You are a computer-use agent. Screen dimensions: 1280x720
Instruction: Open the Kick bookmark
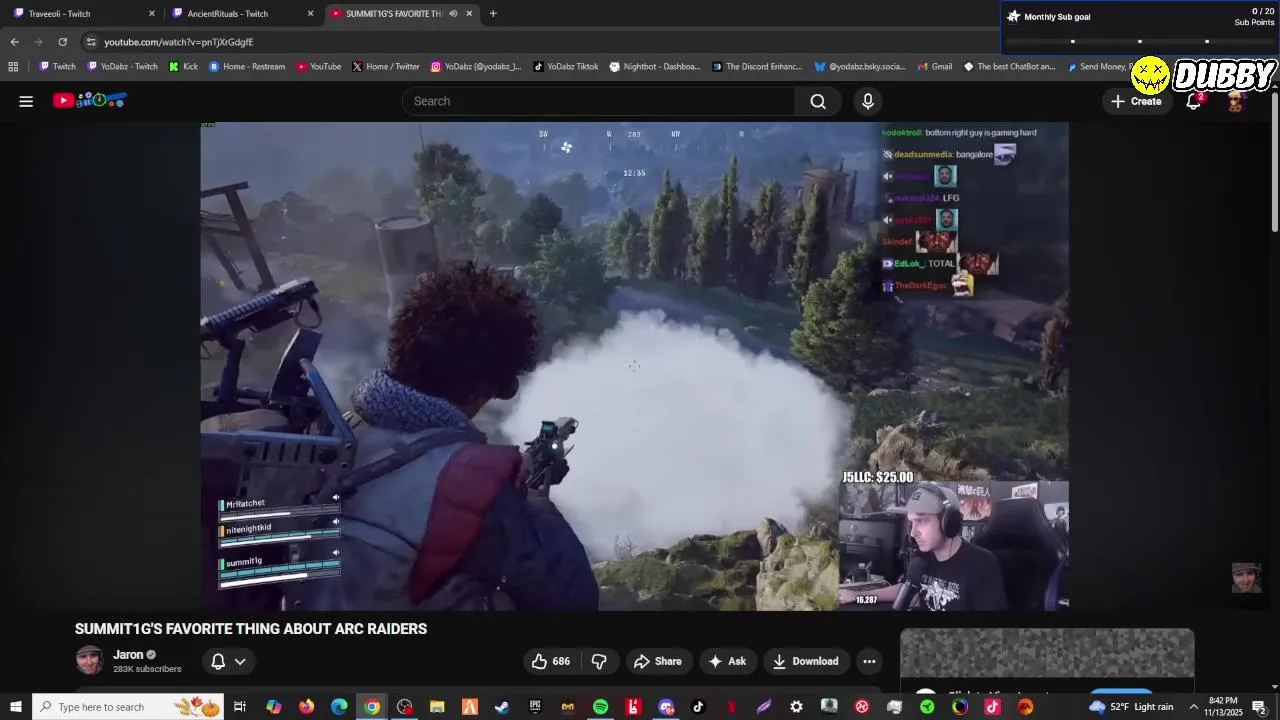point(183,67)
